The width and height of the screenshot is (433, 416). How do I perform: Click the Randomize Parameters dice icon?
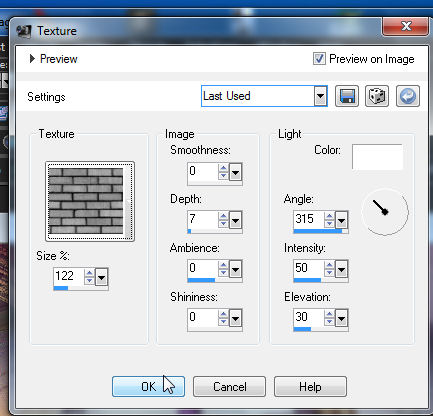(x=377, y=96)
